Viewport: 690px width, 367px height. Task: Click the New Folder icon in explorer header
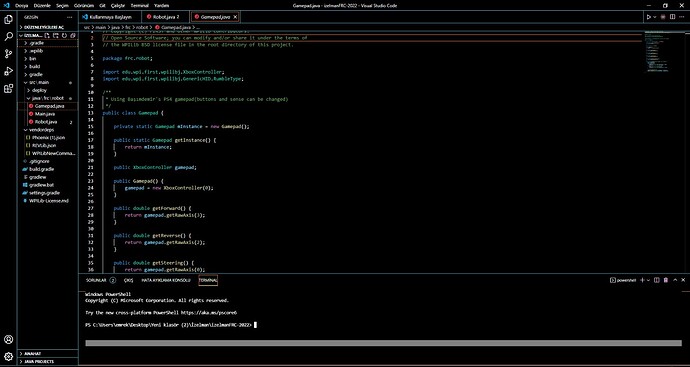click(x=55, y=35)
